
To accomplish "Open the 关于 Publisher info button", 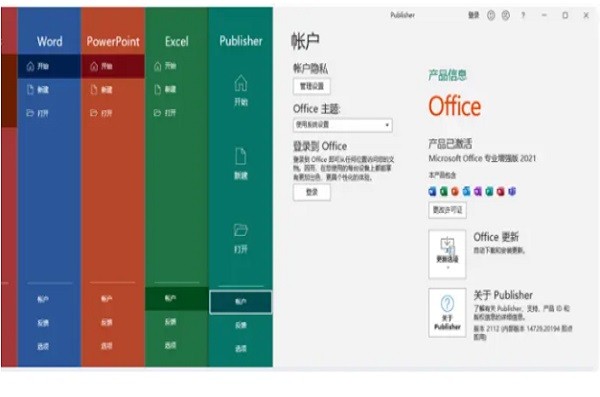I will tap(447, 312).
